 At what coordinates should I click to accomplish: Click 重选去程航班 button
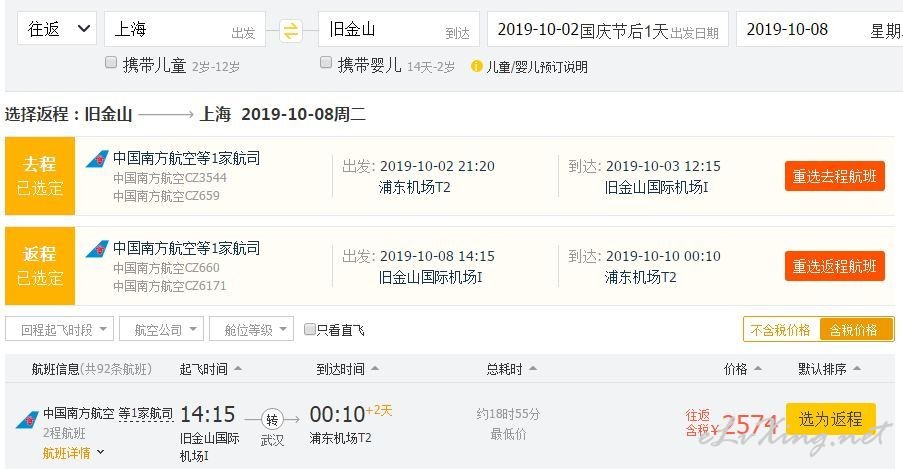[834, 176]
